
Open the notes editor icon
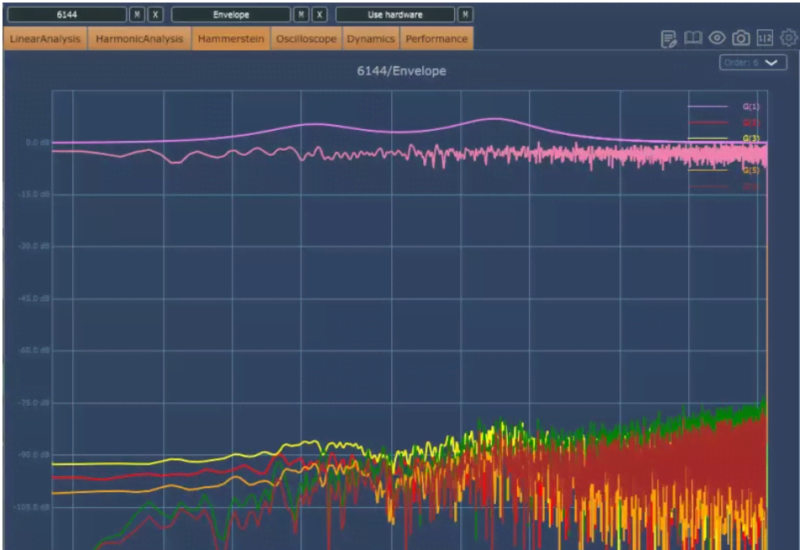669,38
